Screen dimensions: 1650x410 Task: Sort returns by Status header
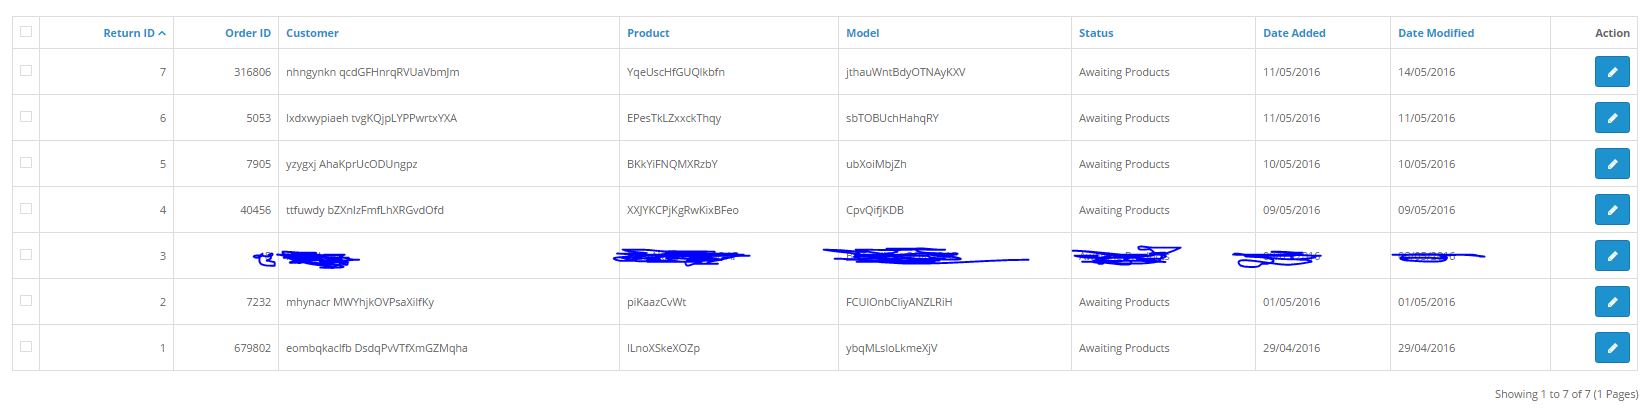1096,33
